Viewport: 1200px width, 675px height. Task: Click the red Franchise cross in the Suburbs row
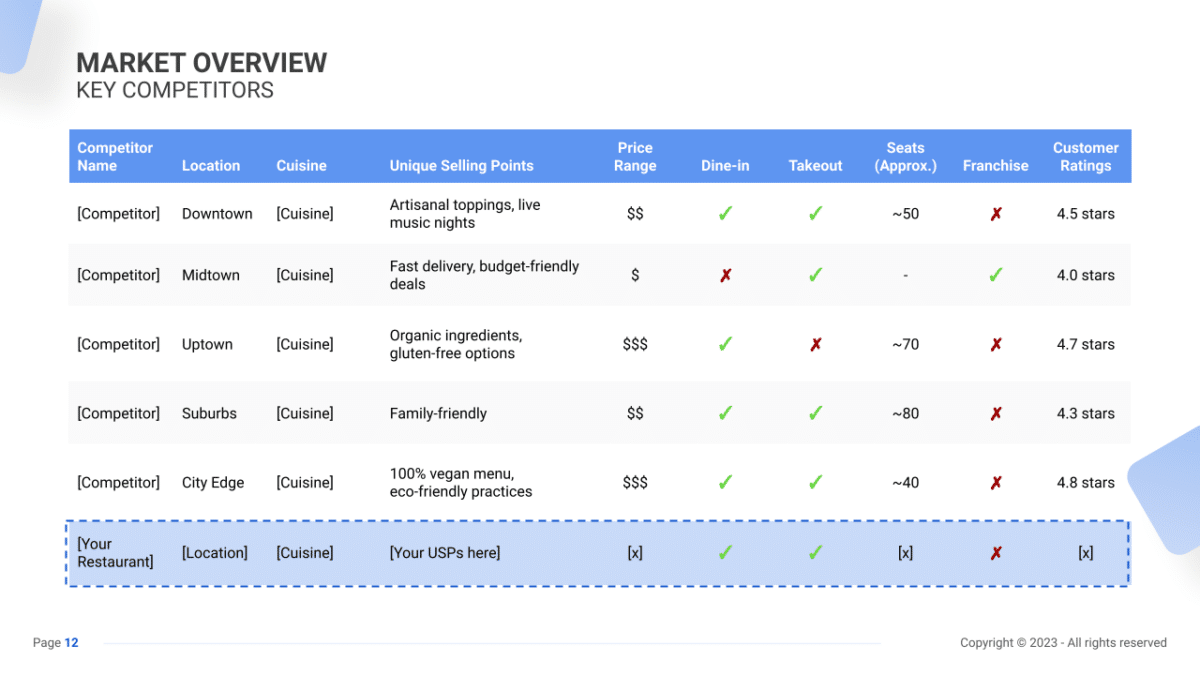pyautogui.click(x=995, y=413)
